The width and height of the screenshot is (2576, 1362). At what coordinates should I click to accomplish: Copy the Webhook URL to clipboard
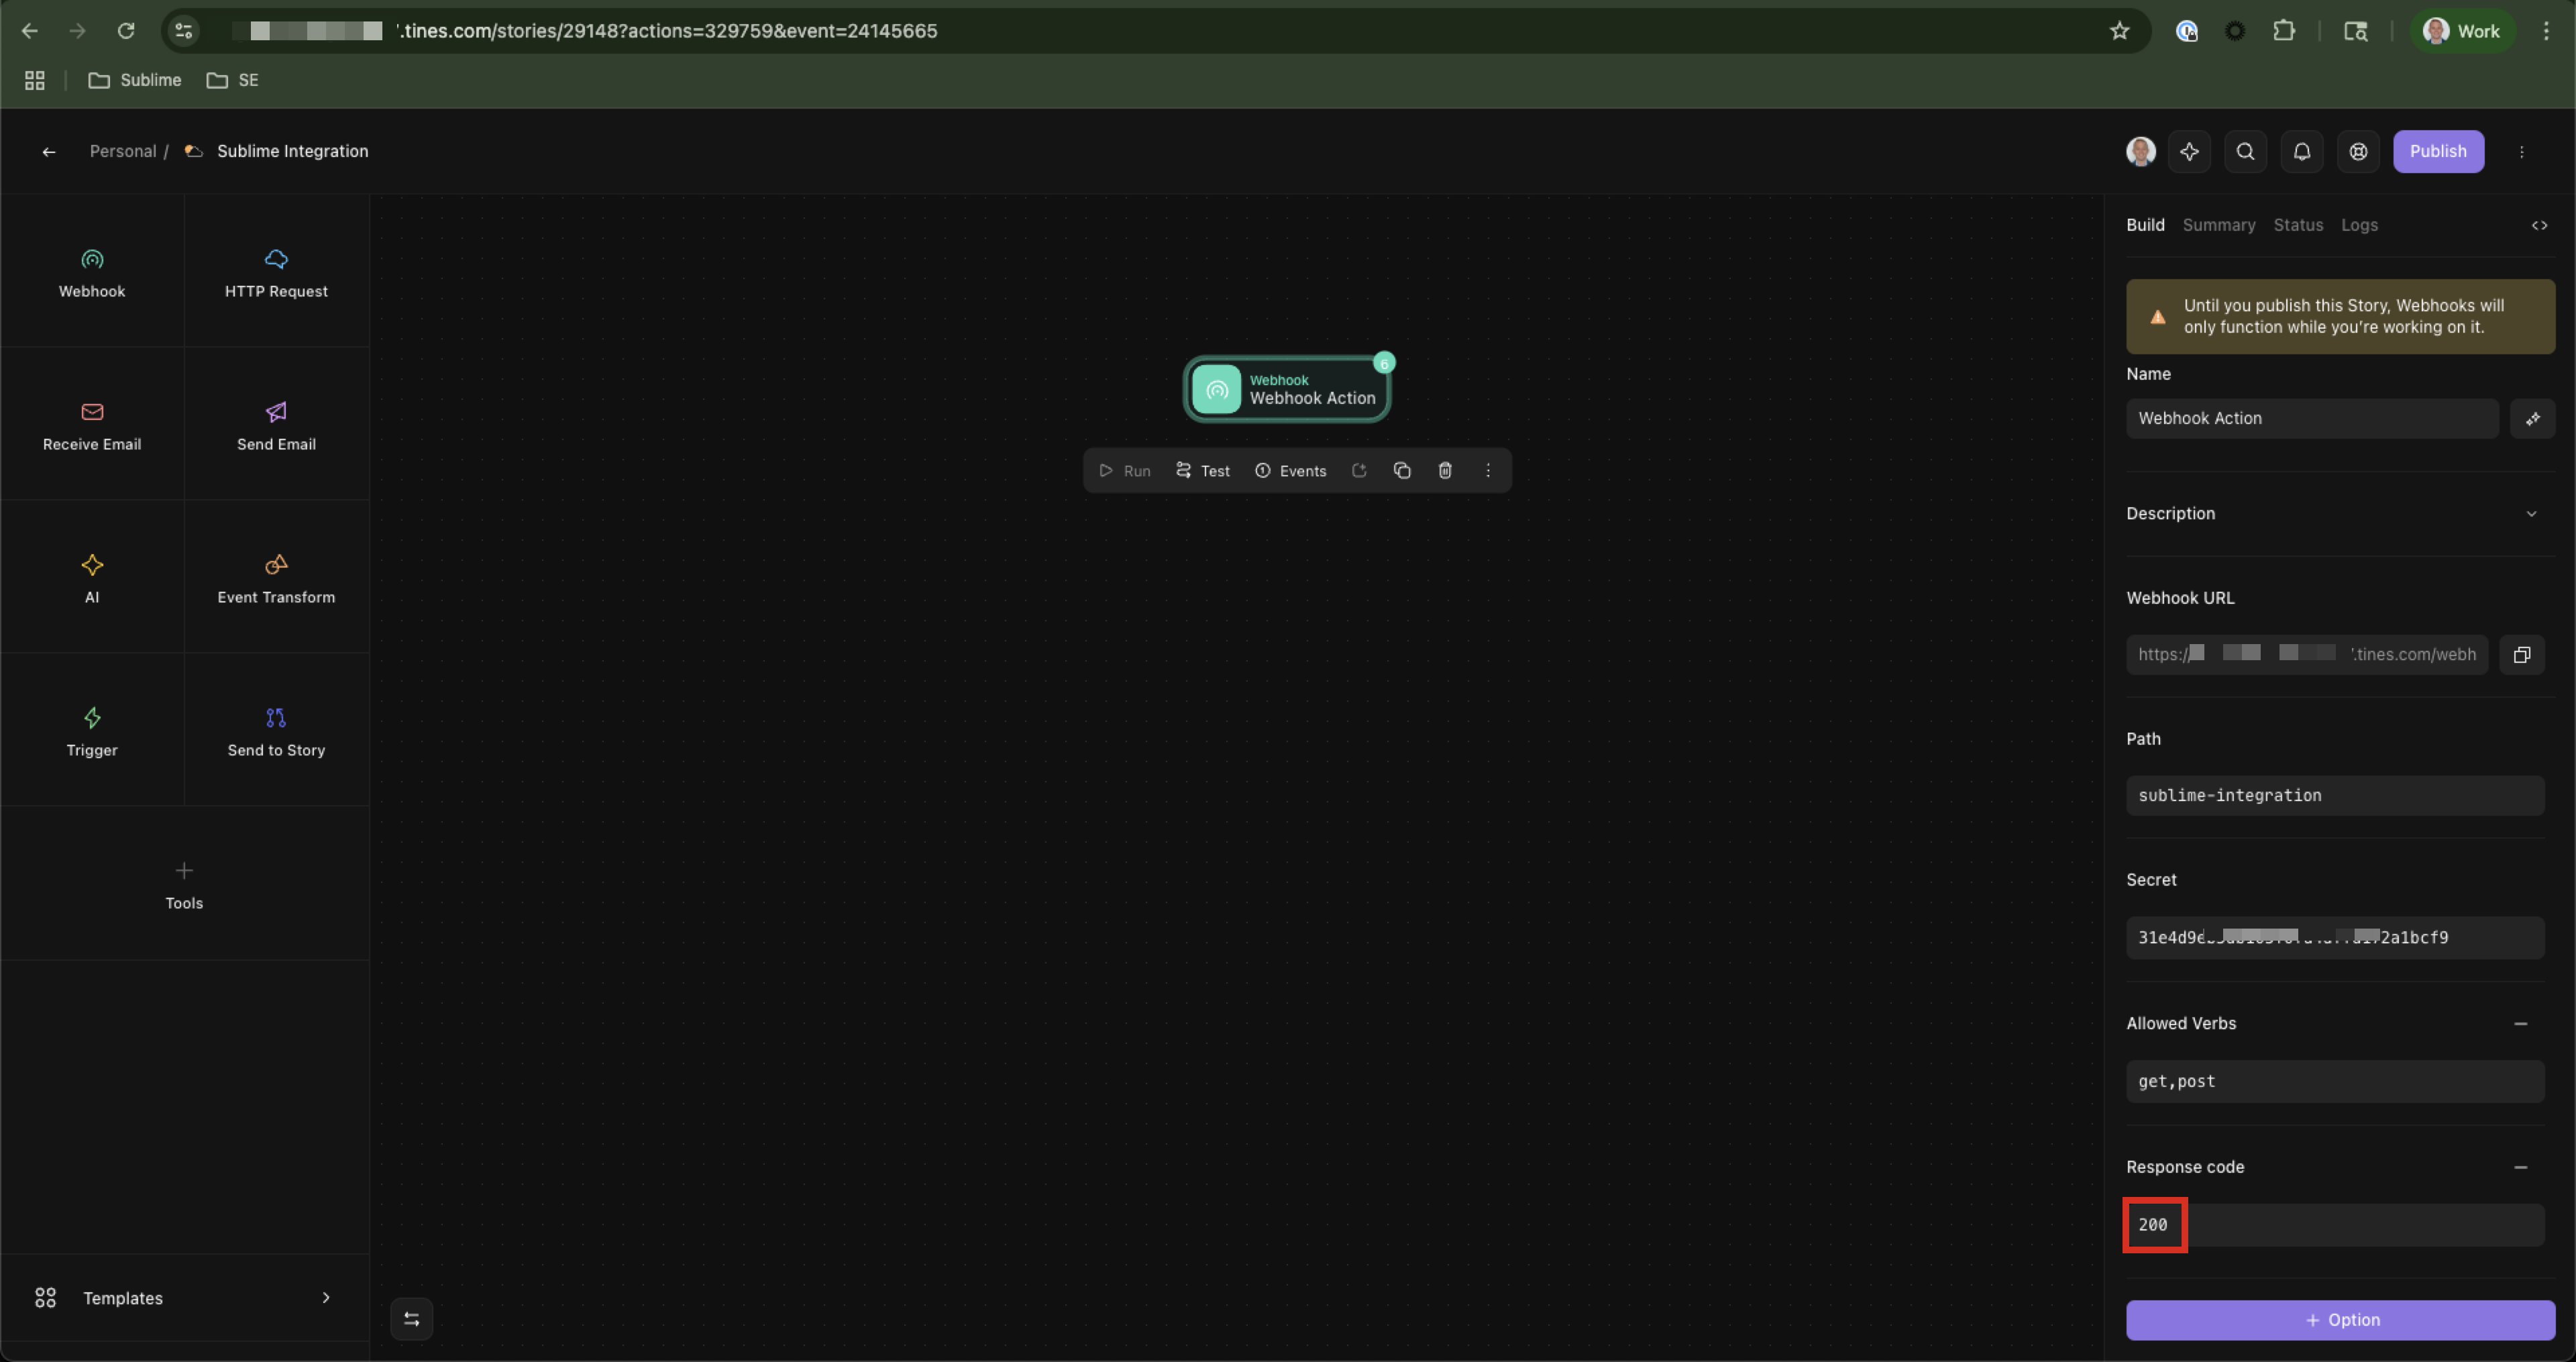point(2521,655)
